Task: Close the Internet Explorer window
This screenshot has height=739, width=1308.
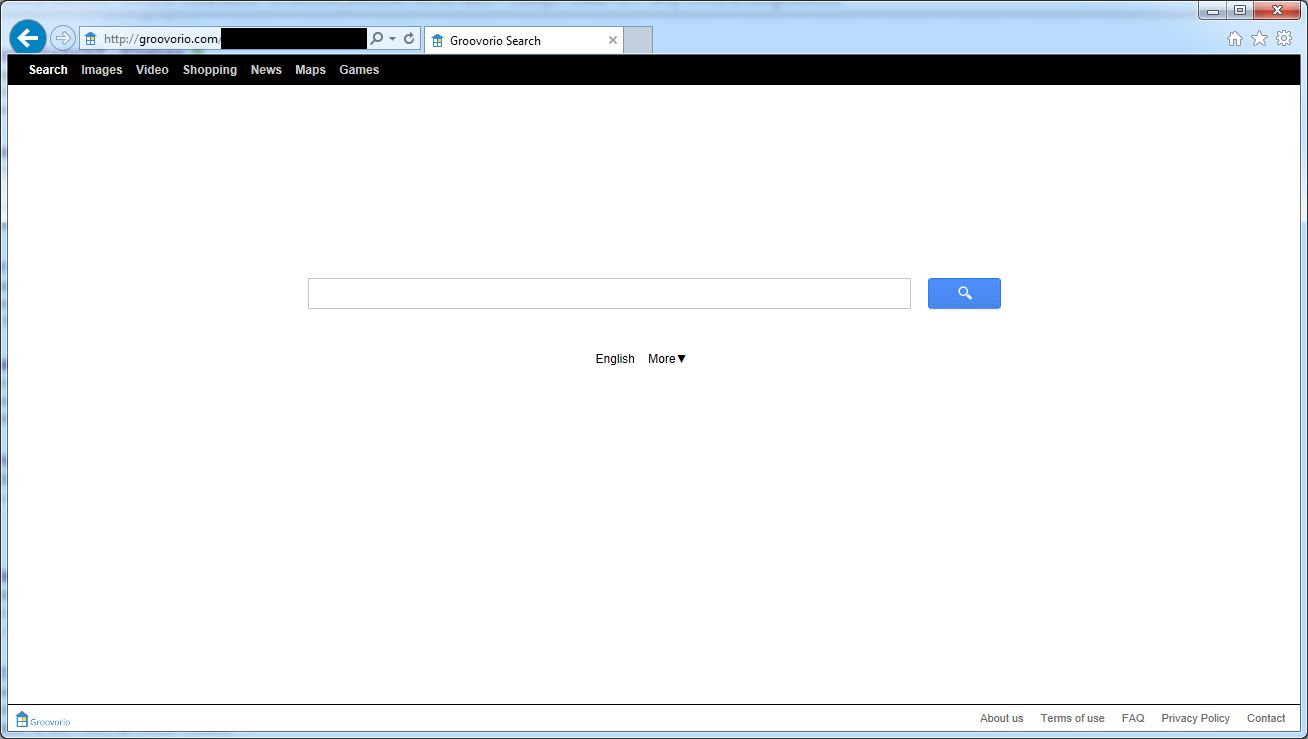Action: pos(1277,11)
